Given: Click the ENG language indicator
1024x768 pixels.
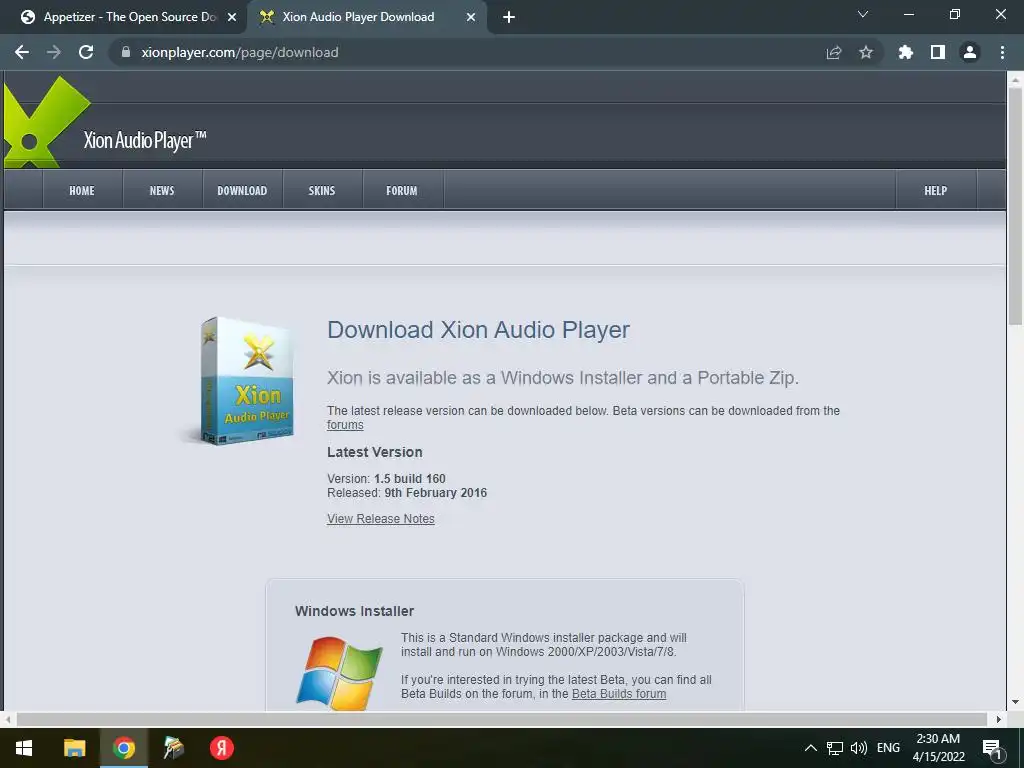Looking at the screenshot, I should pyautogui.click(x=888, y=748).
